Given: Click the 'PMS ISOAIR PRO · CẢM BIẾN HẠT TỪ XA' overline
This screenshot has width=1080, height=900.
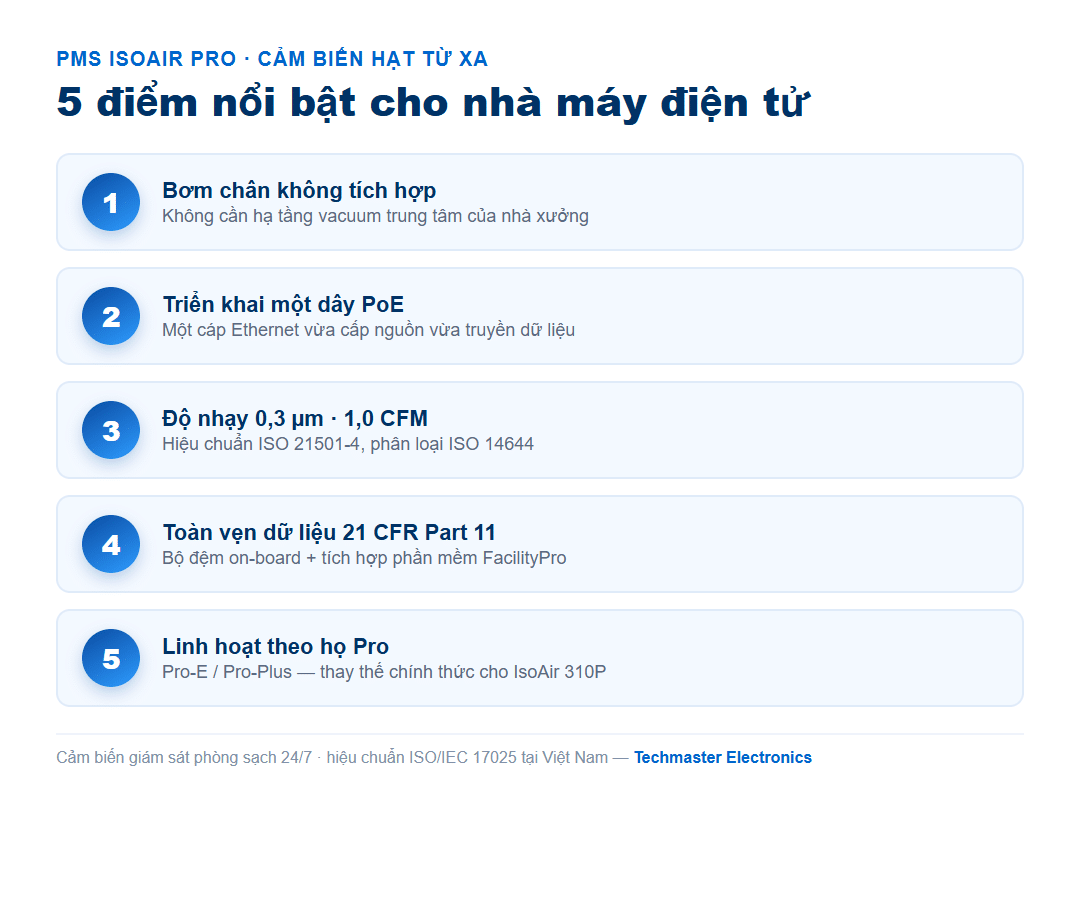Looking at the screenshot, I should (x=272, y=59).
